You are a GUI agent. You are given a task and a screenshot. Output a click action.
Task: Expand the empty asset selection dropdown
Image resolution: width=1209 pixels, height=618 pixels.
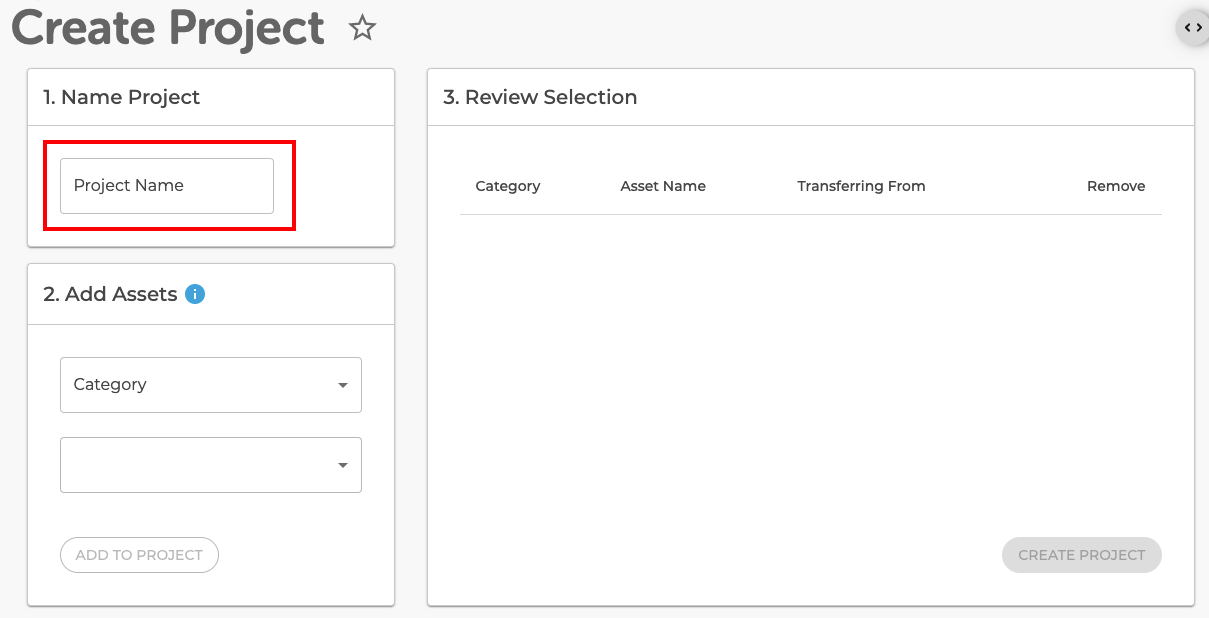210,465
